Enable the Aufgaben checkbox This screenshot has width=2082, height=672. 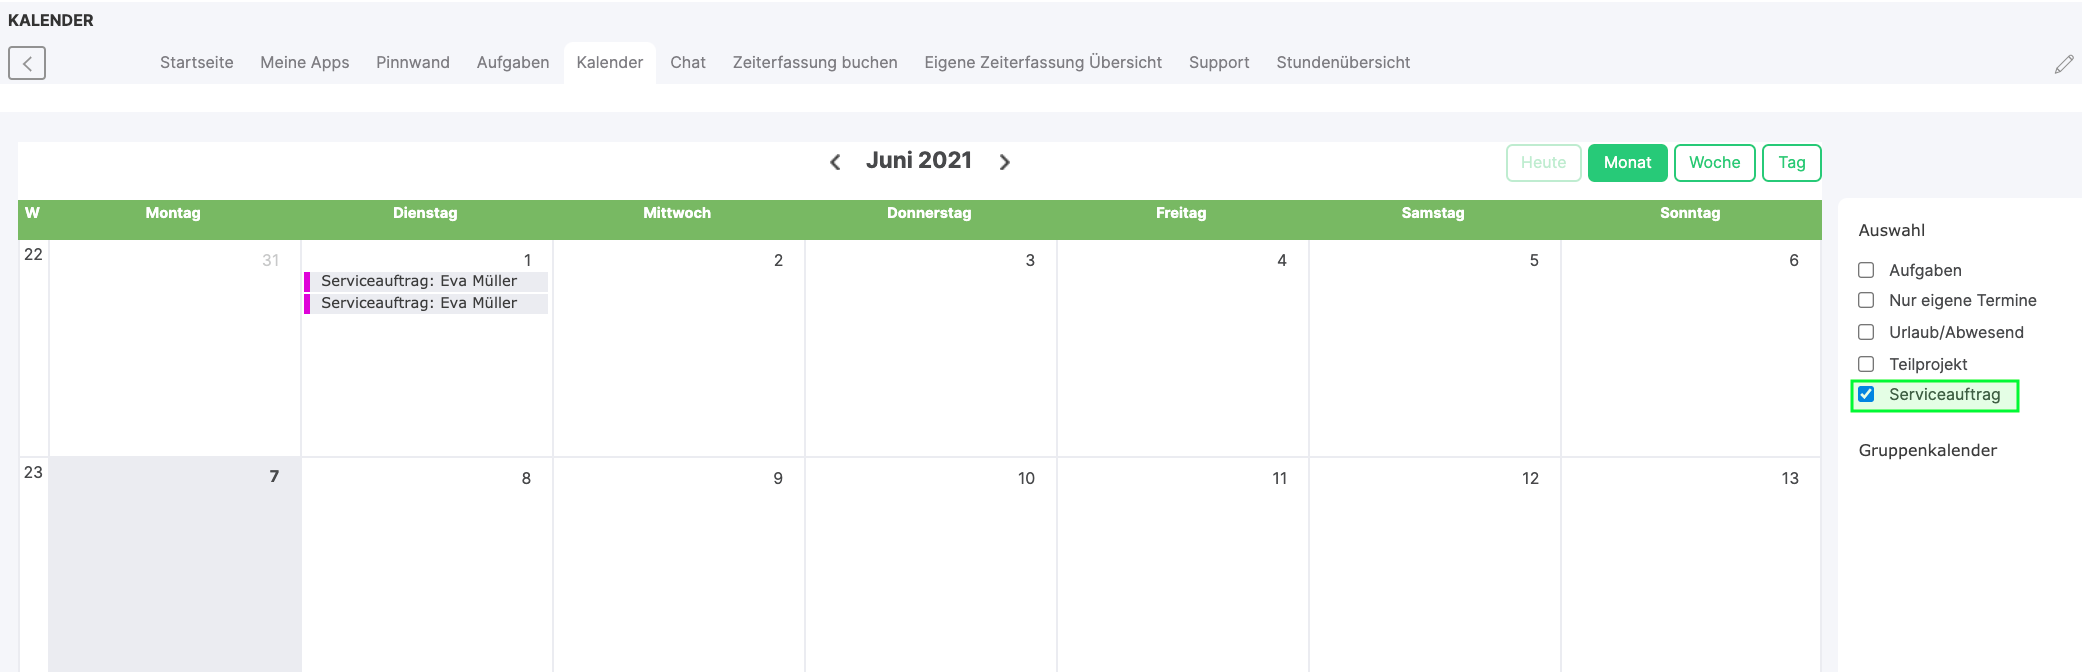[1866, 270]
